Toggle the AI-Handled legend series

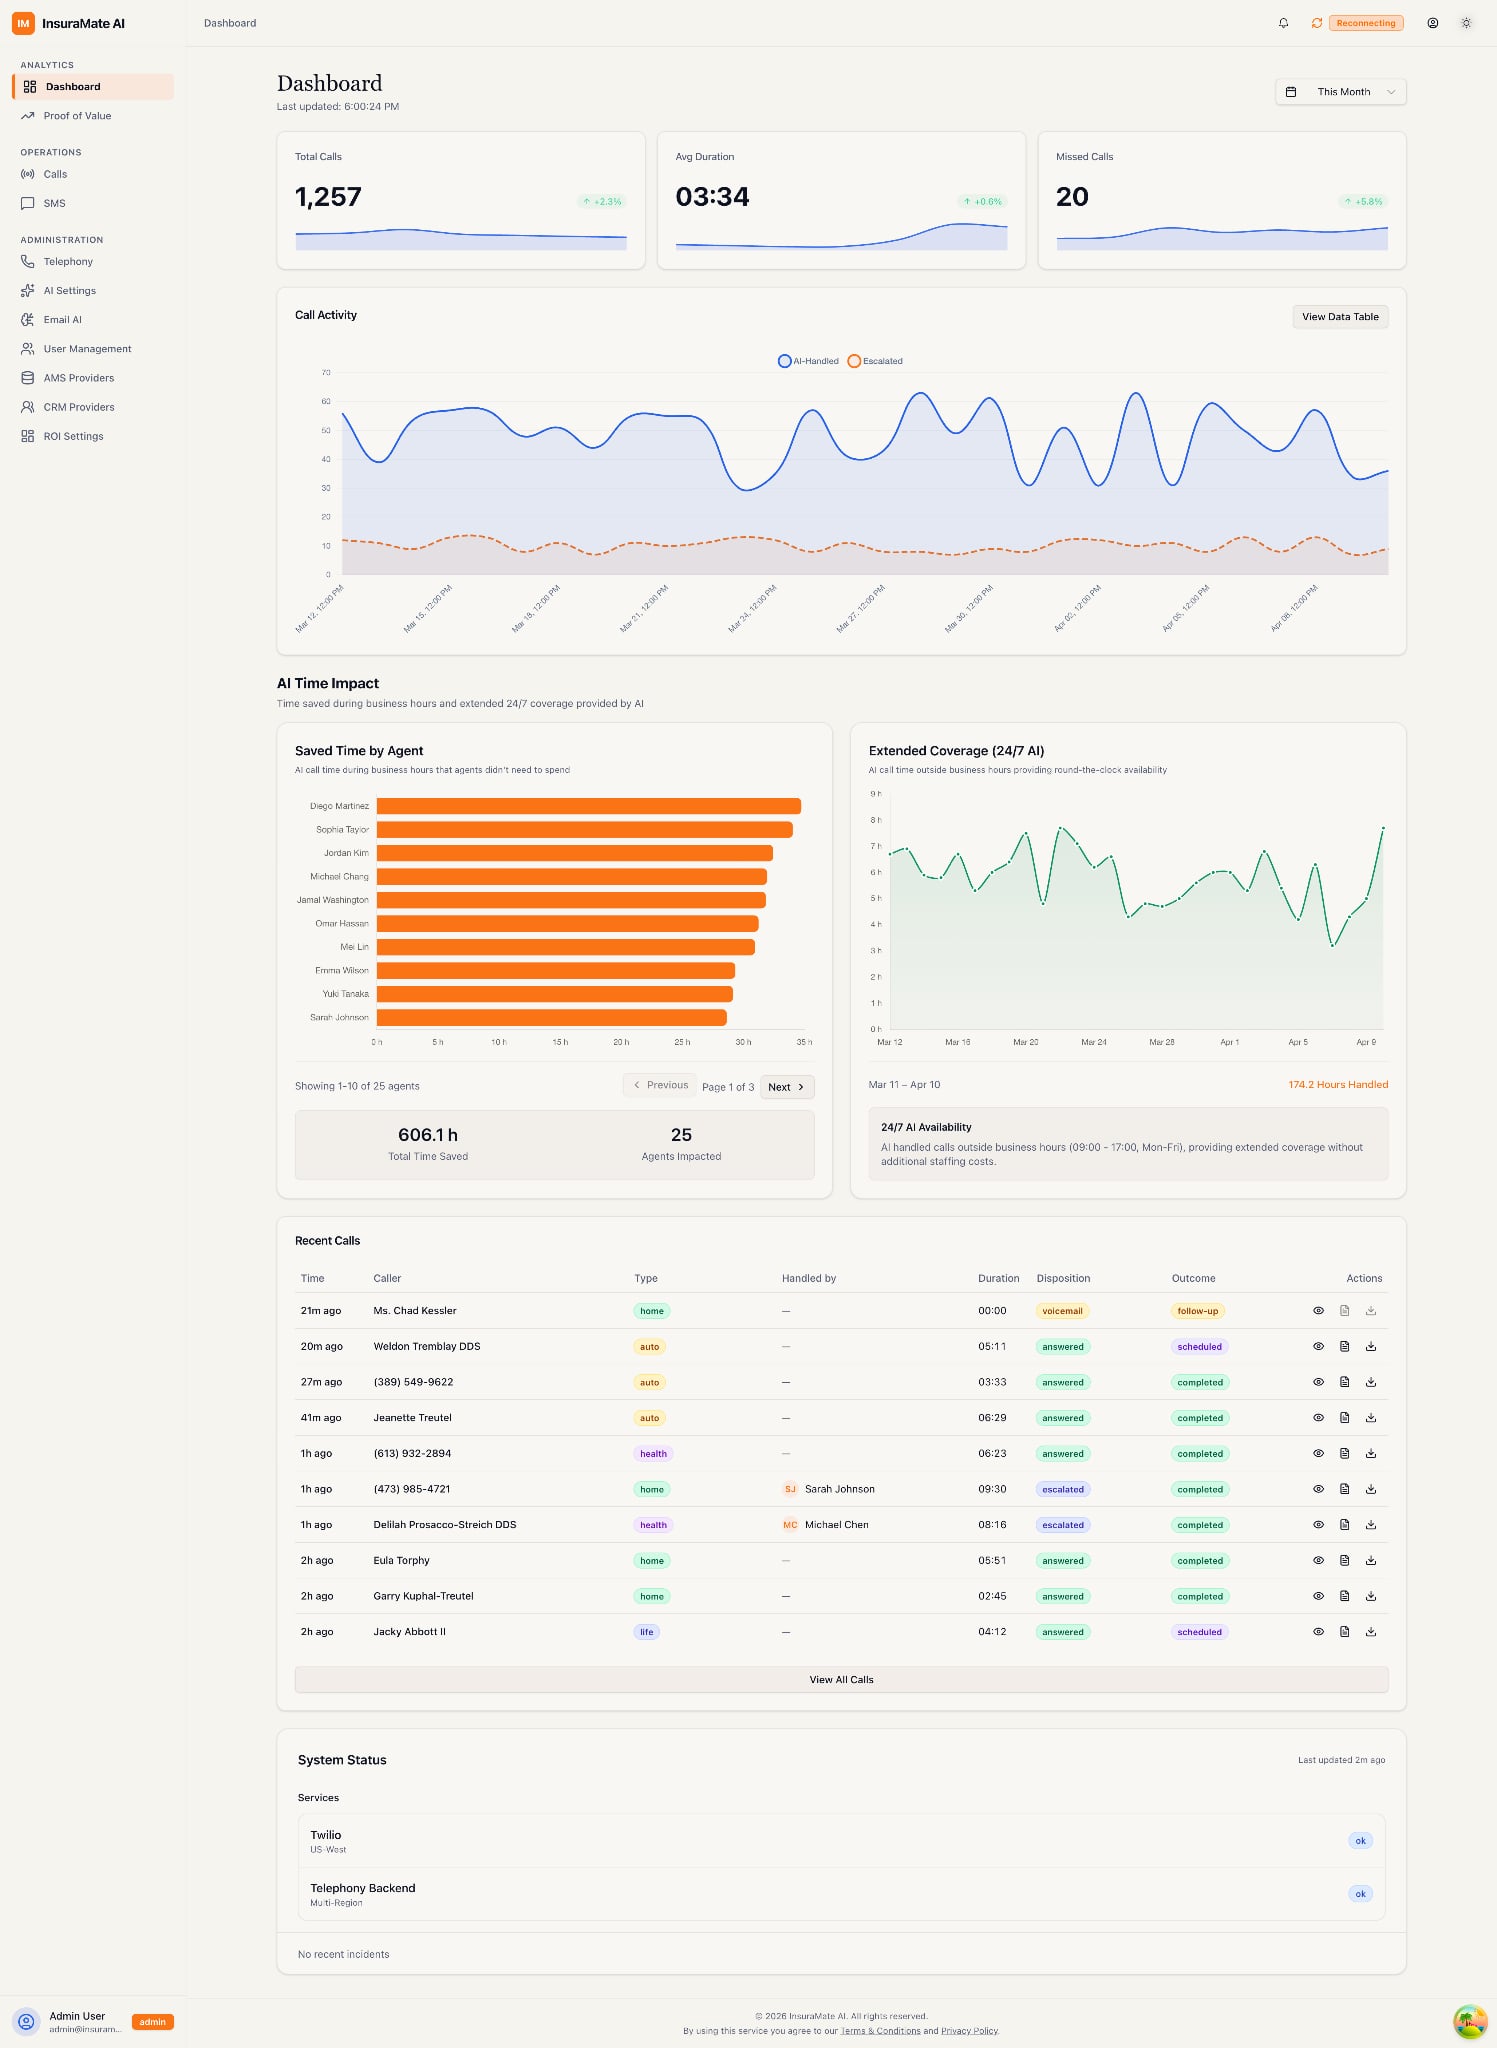(x=809, y=361)
